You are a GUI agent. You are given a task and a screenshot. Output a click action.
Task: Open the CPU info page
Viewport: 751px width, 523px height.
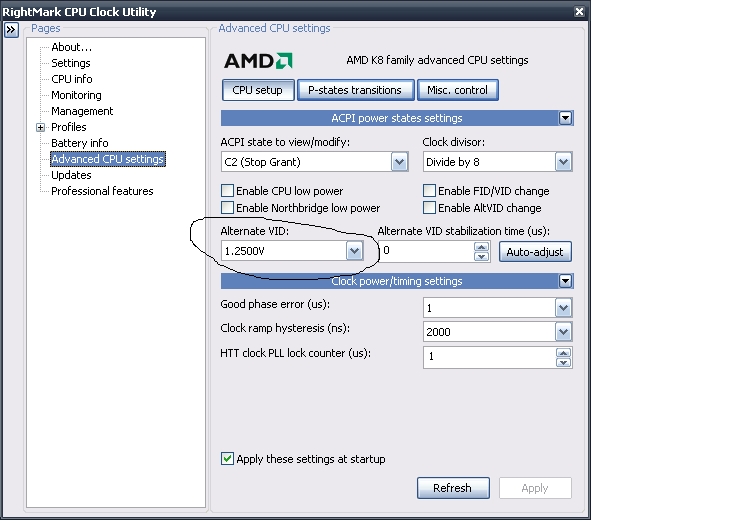pos(71,79)
